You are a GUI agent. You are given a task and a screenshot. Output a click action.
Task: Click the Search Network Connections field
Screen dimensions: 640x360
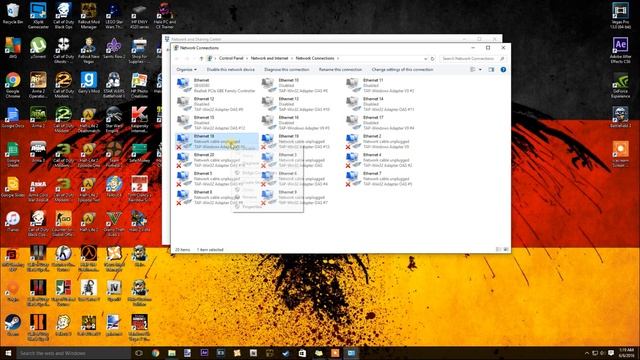click(473, 59)
